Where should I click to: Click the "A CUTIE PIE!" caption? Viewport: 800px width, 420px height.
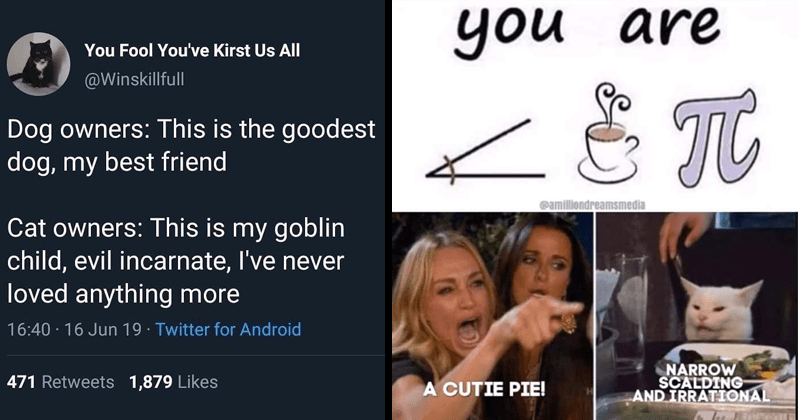point(485,389)
